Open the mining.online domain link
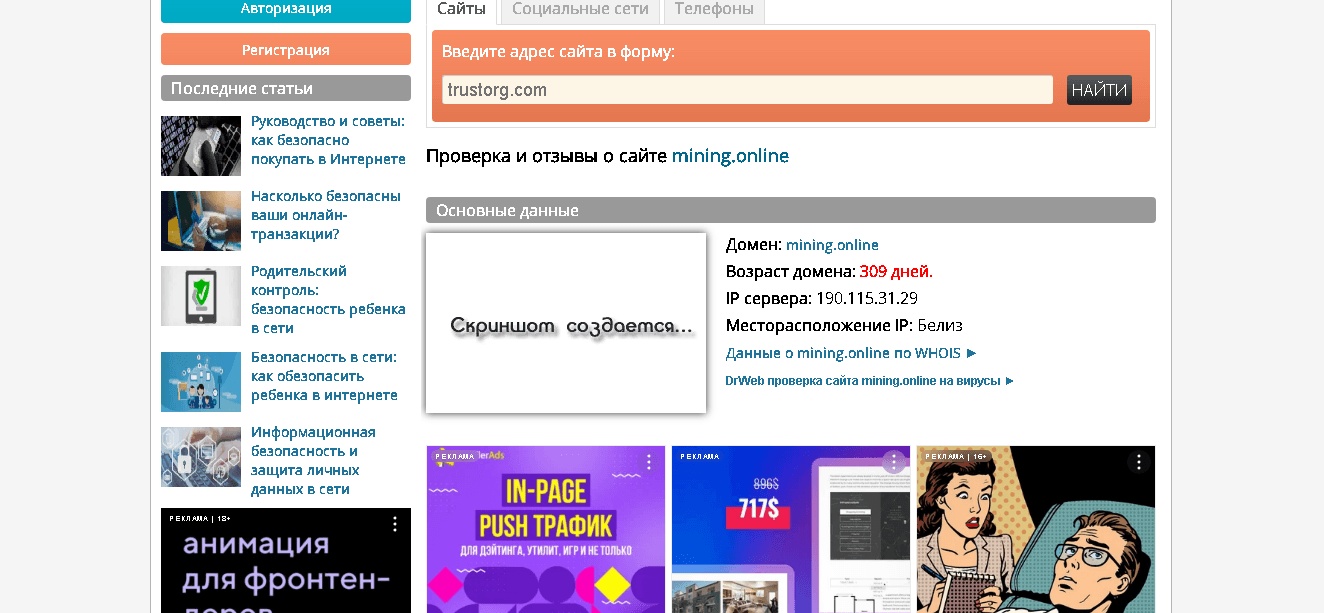Viewport: 1324px width, 613px height. pyautogui.click(x=831, y=244)
